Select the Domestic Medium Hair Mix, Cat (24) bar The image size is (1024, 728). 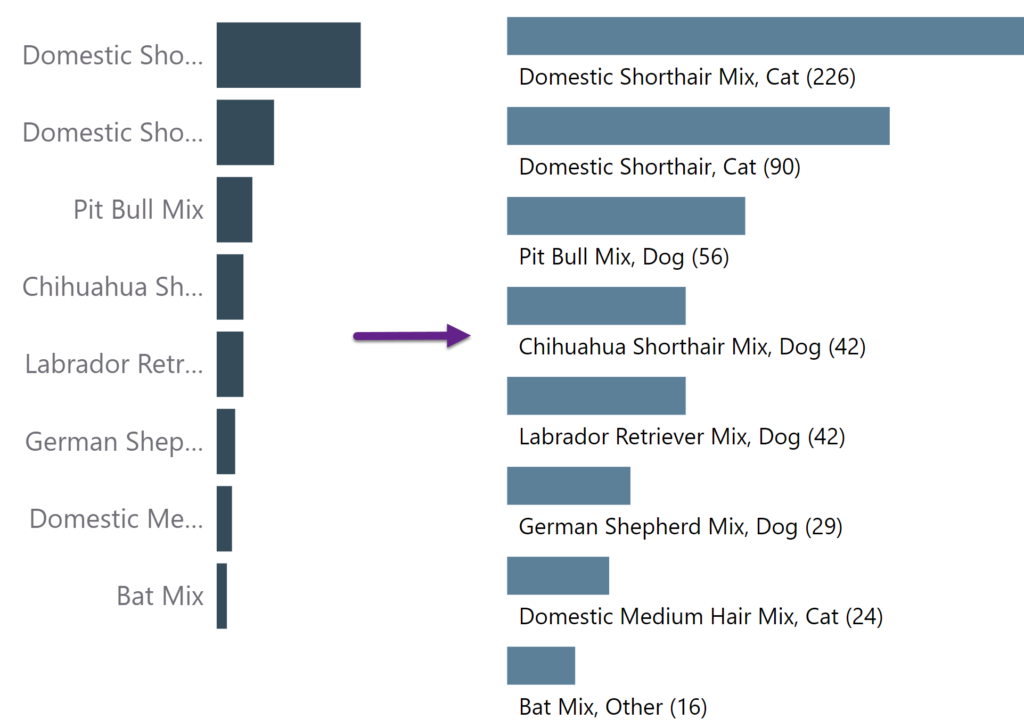(558, 576)
